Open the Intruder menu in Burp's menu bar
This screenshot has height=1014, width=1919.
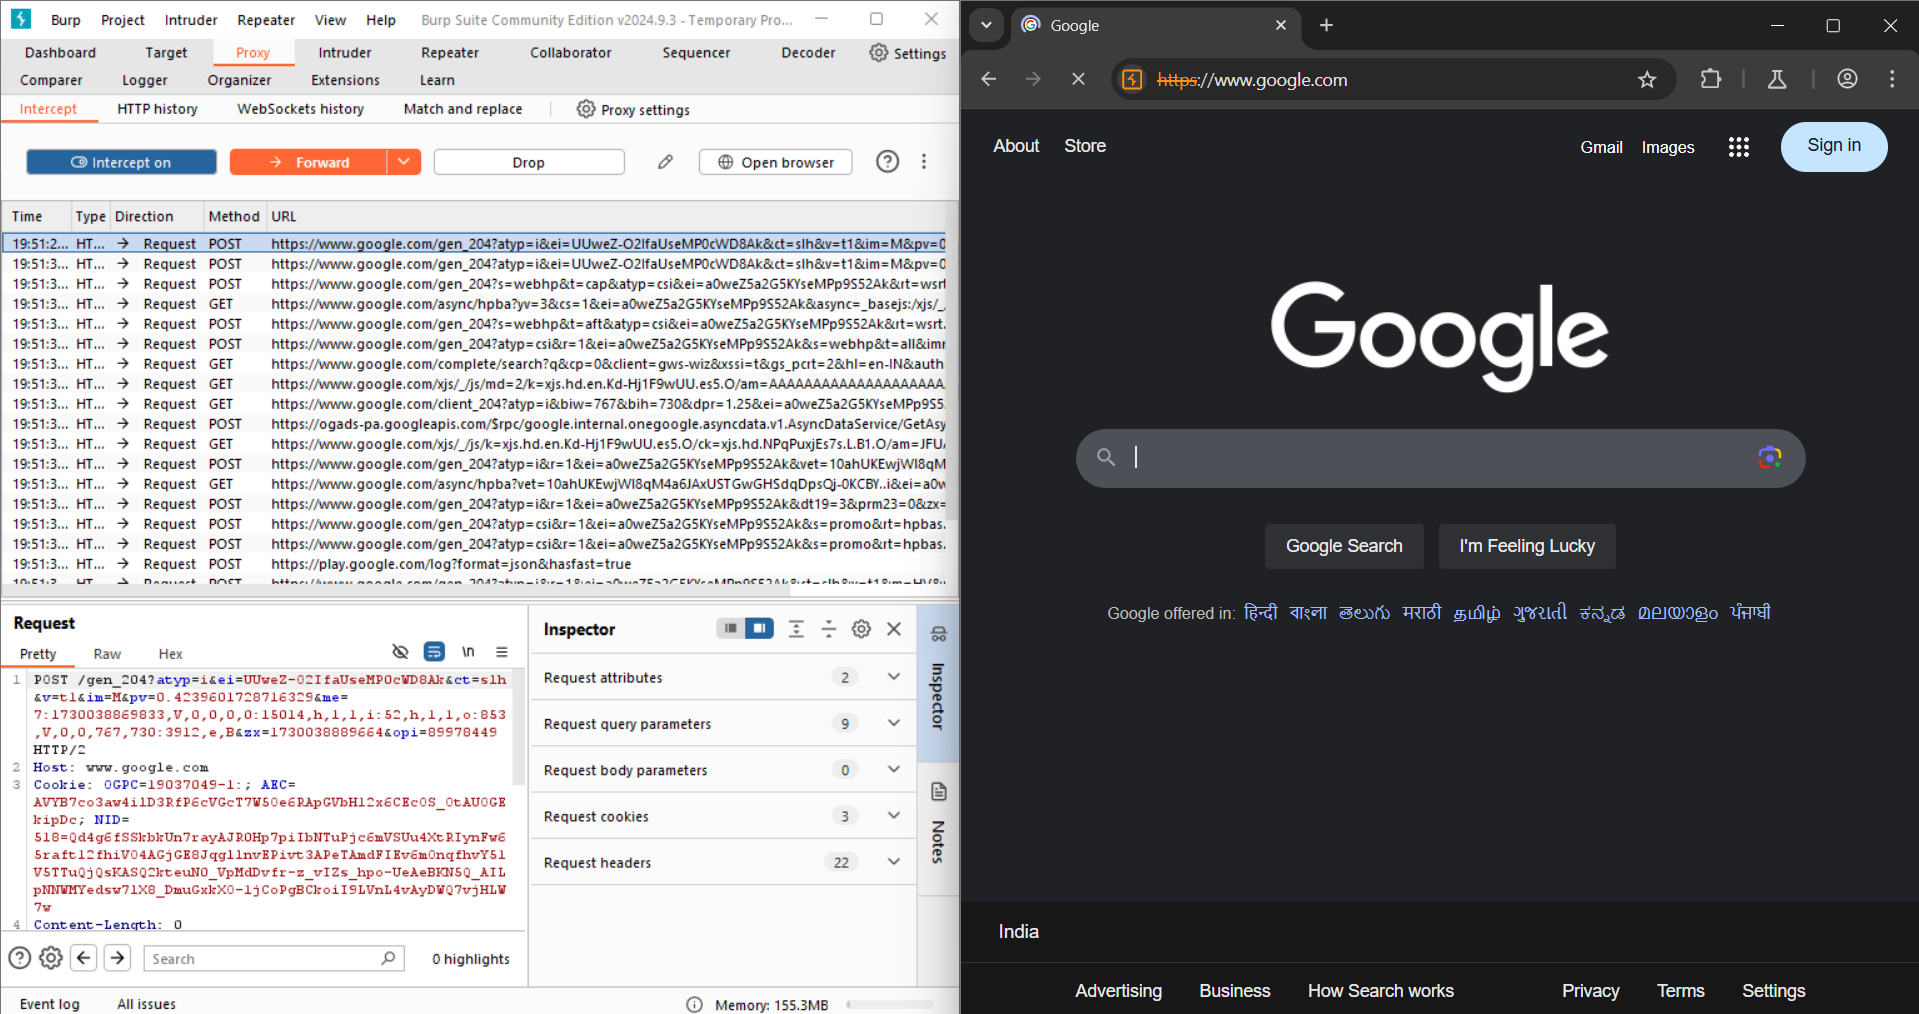click(x=189, y=19)
